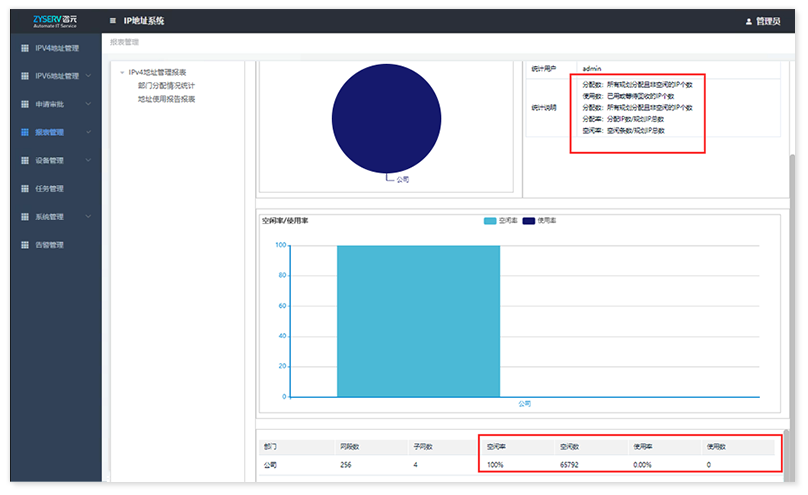Screen dimensions: 808x495
Task: Click the 设备管理 grid icon
Action: [x=24, y=160]
